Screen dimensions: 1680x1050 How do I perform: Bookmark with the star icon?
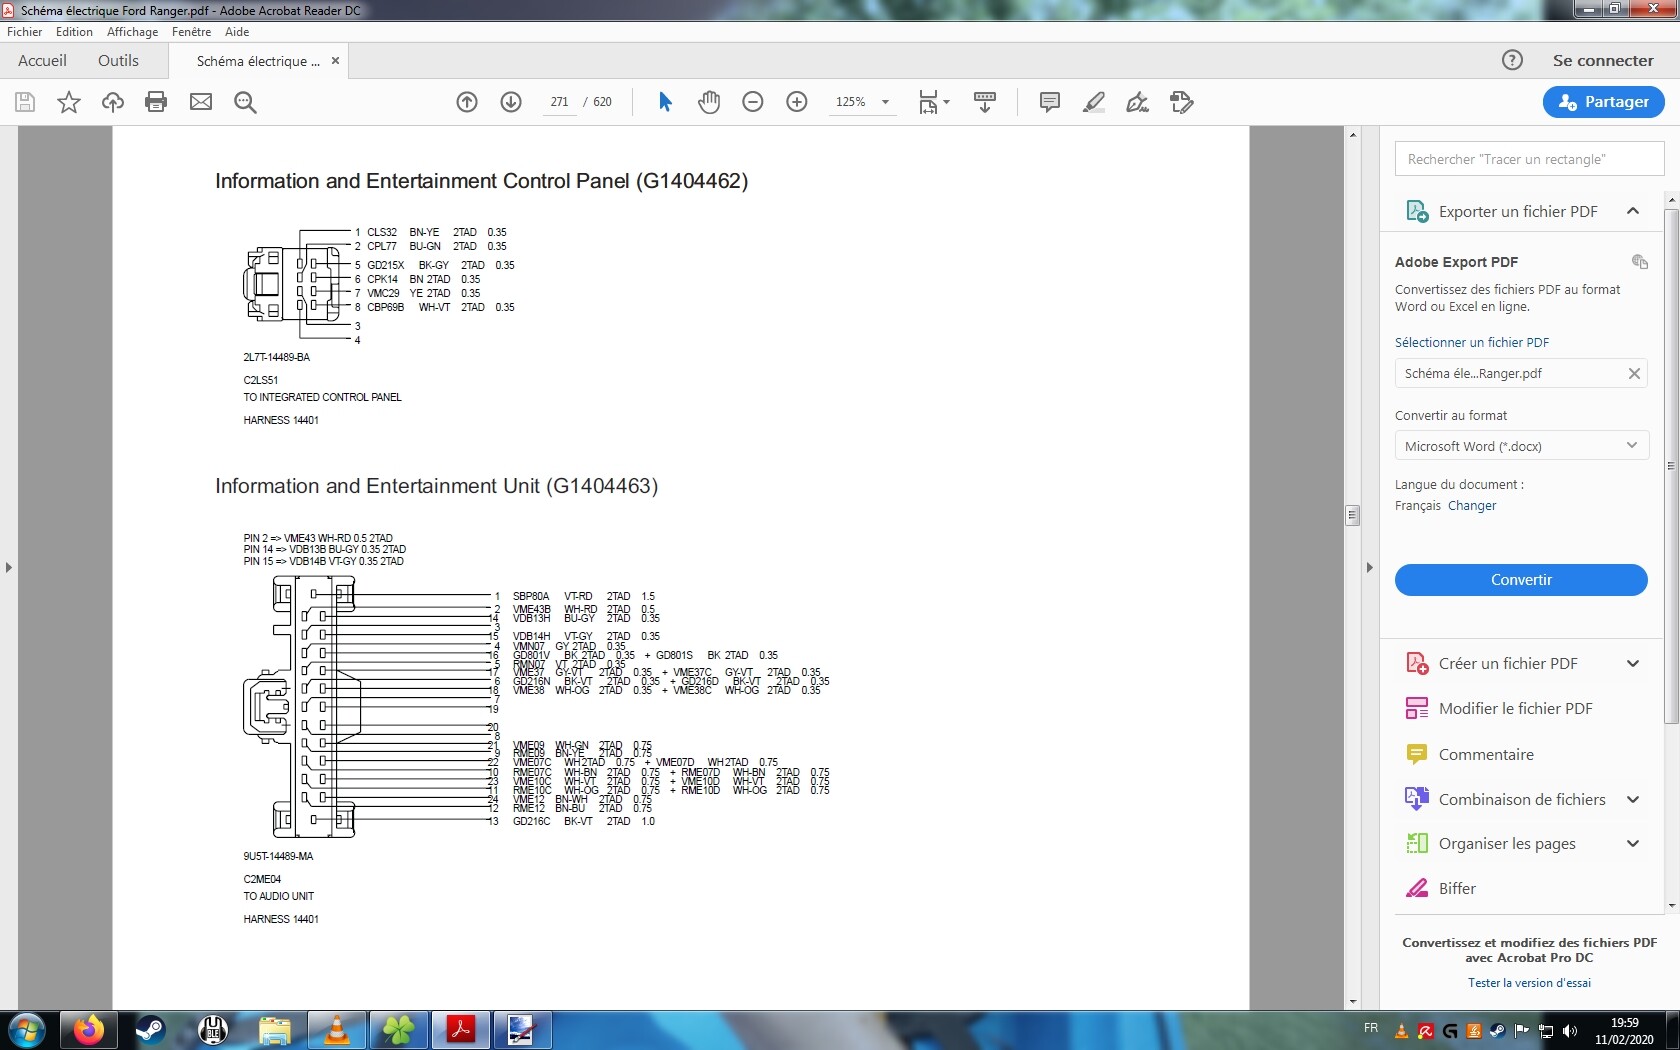(69, 102)
